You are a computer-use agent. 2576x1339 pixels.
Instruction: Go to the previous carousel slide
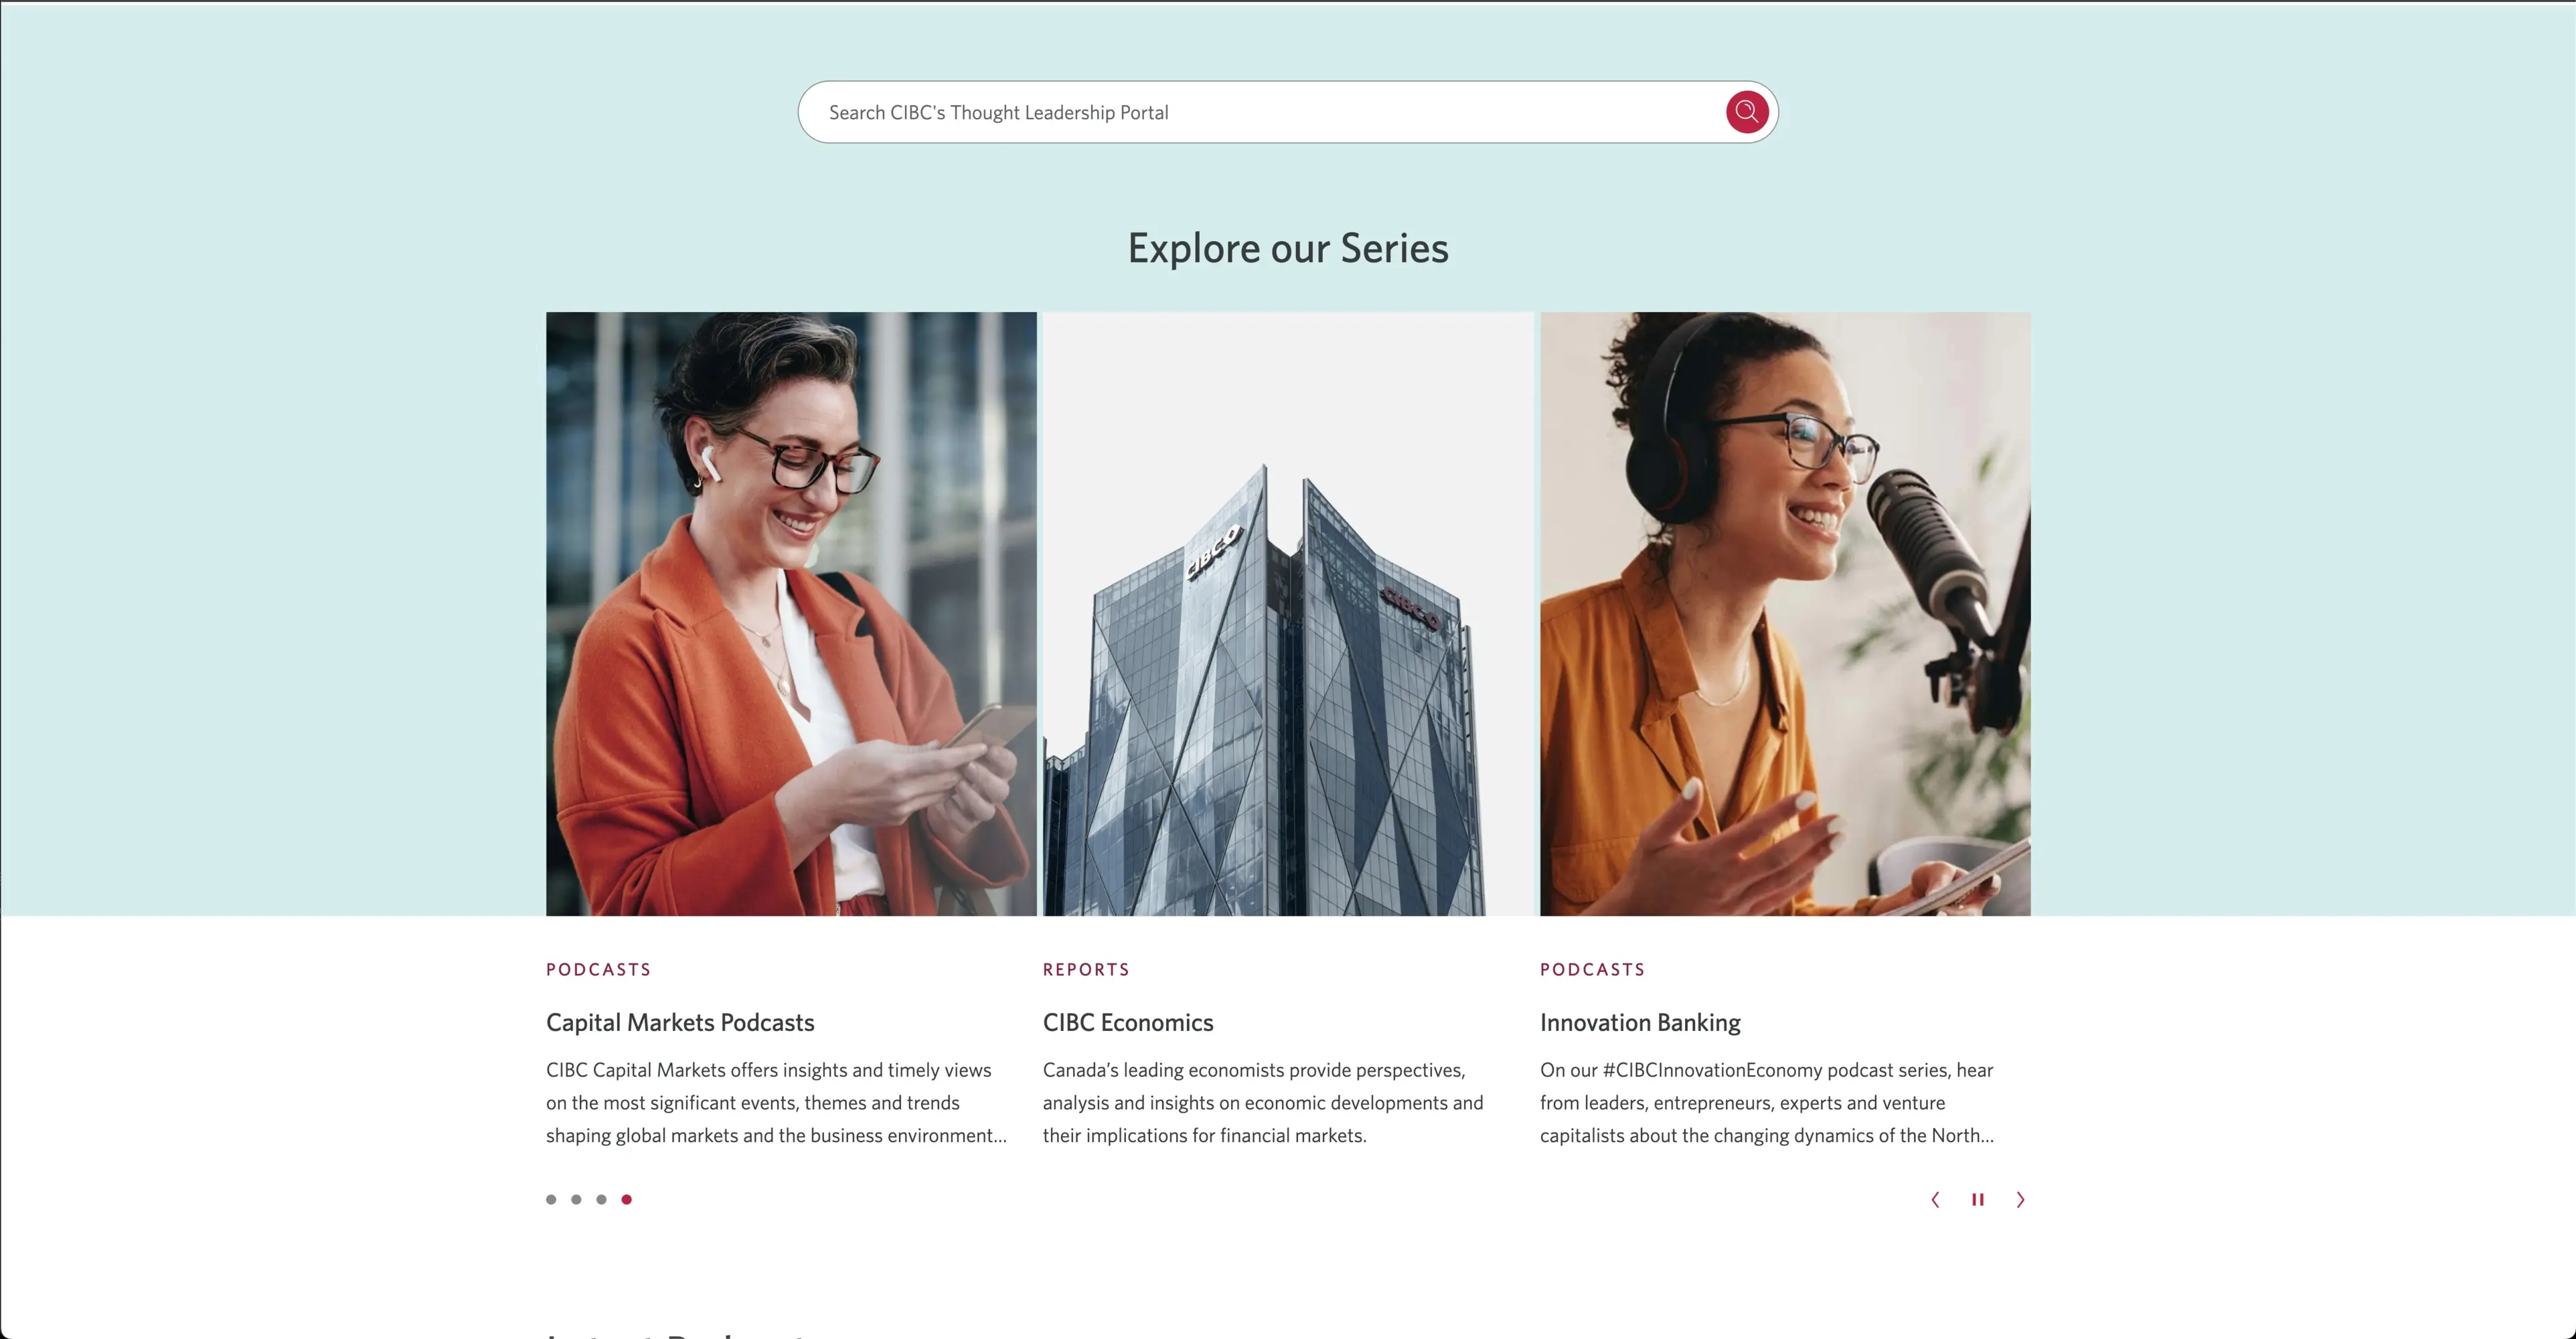pyautogui.click(x=1935, y=1199)
